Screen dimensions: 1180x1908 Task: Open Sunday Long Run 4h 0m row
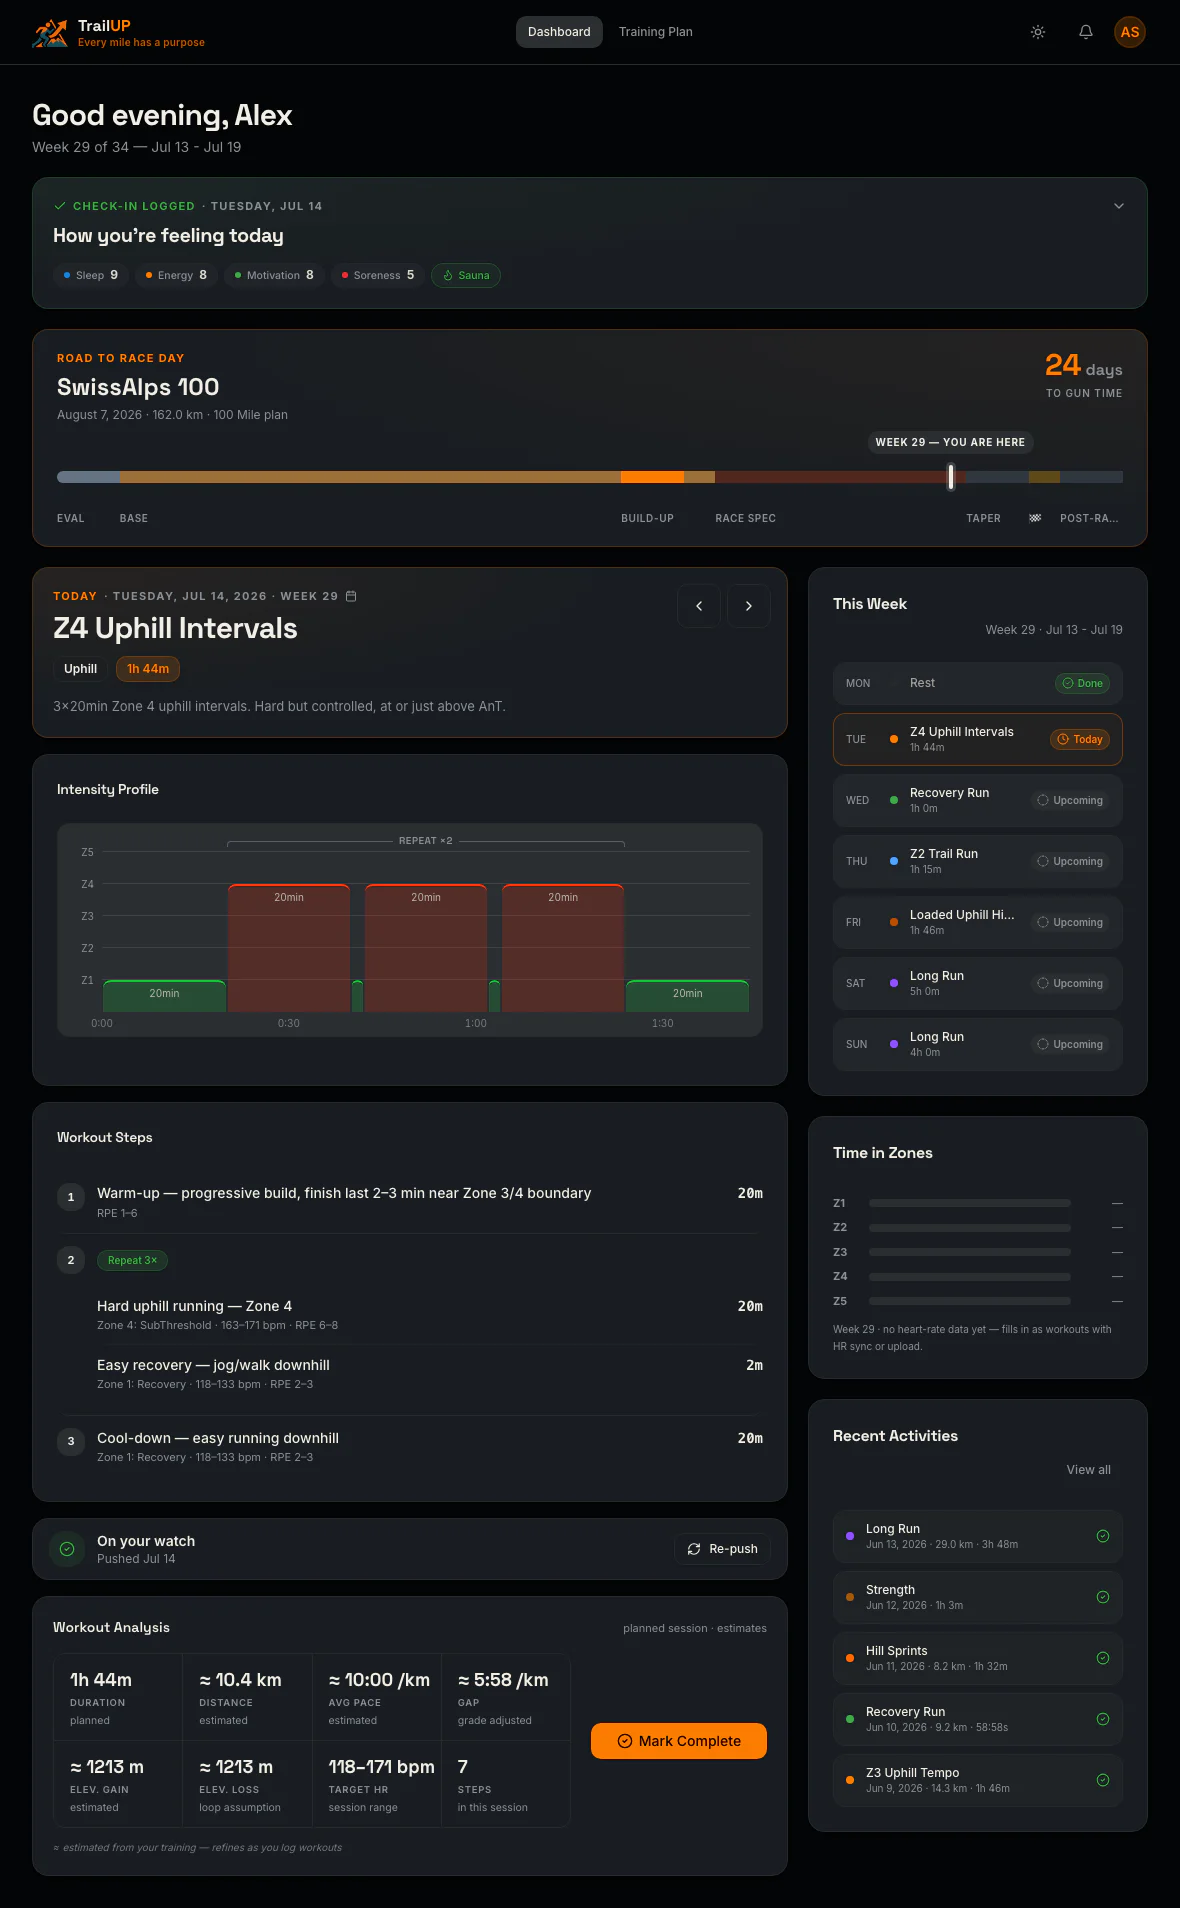coord(978,1044)
